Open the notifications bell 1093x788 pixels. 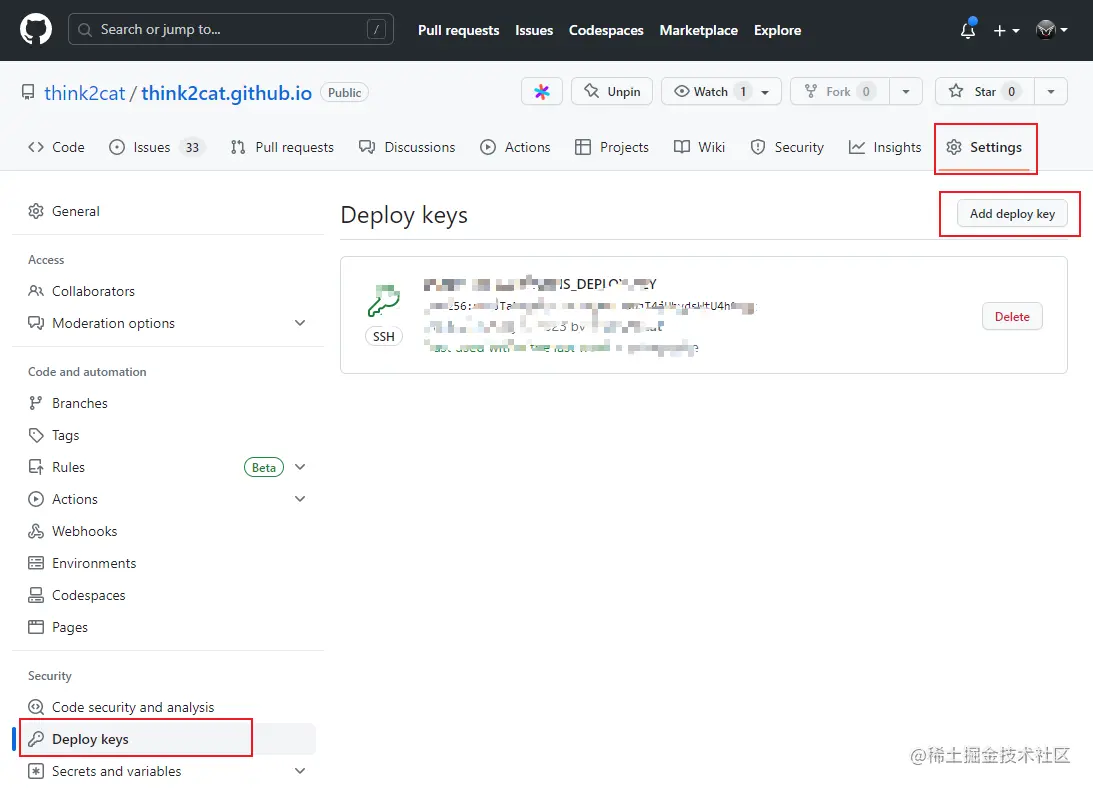[x=968, y=30]
